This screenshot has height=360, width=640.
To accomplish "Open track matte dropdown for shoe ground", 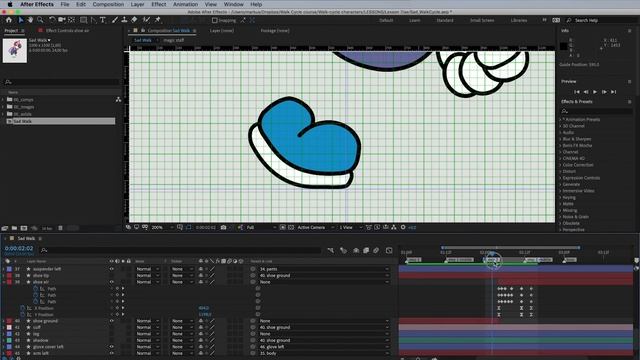I will tap(182, 321).
